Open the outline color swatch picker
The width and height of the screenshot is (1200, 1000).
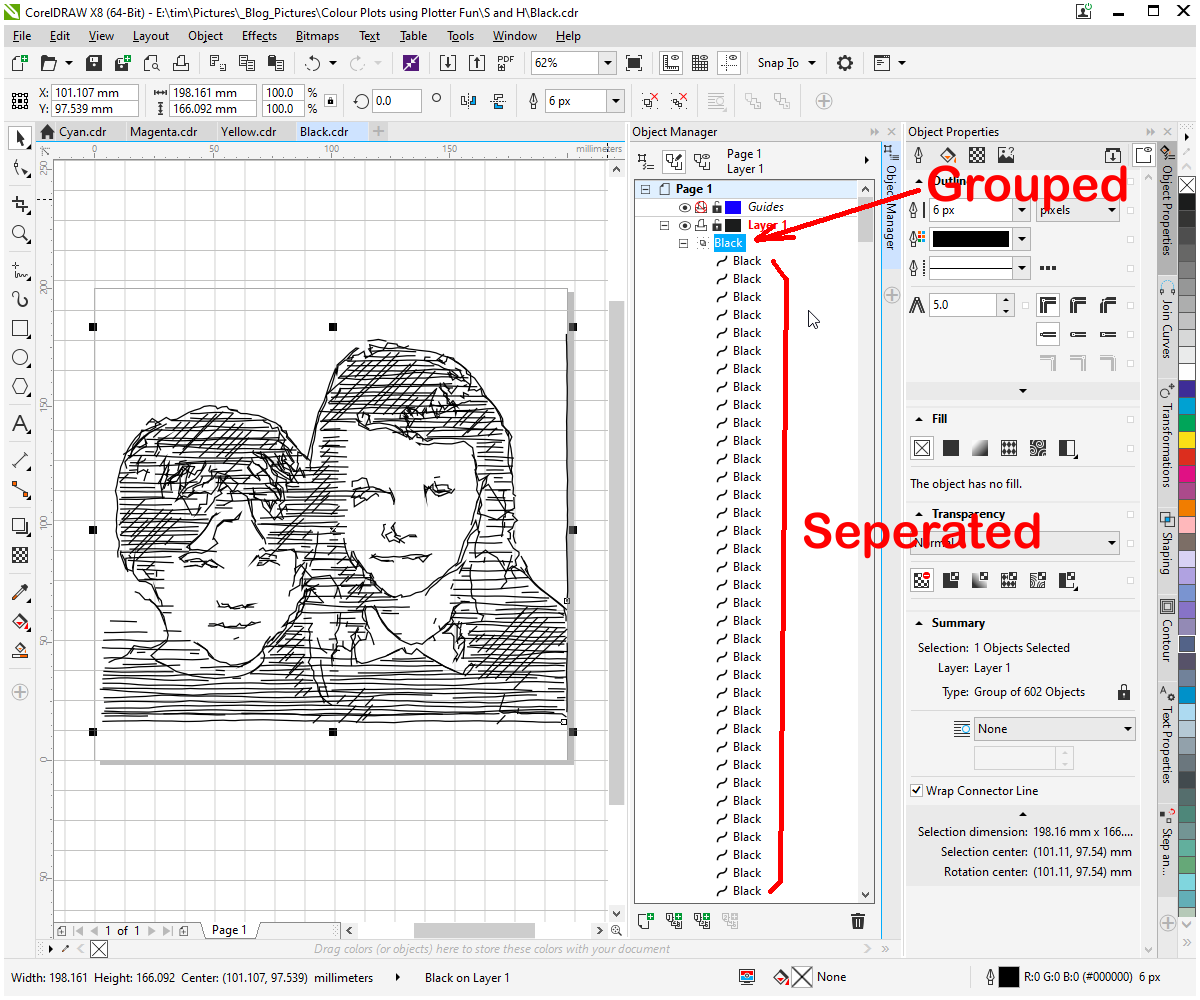pos(1022,238)
